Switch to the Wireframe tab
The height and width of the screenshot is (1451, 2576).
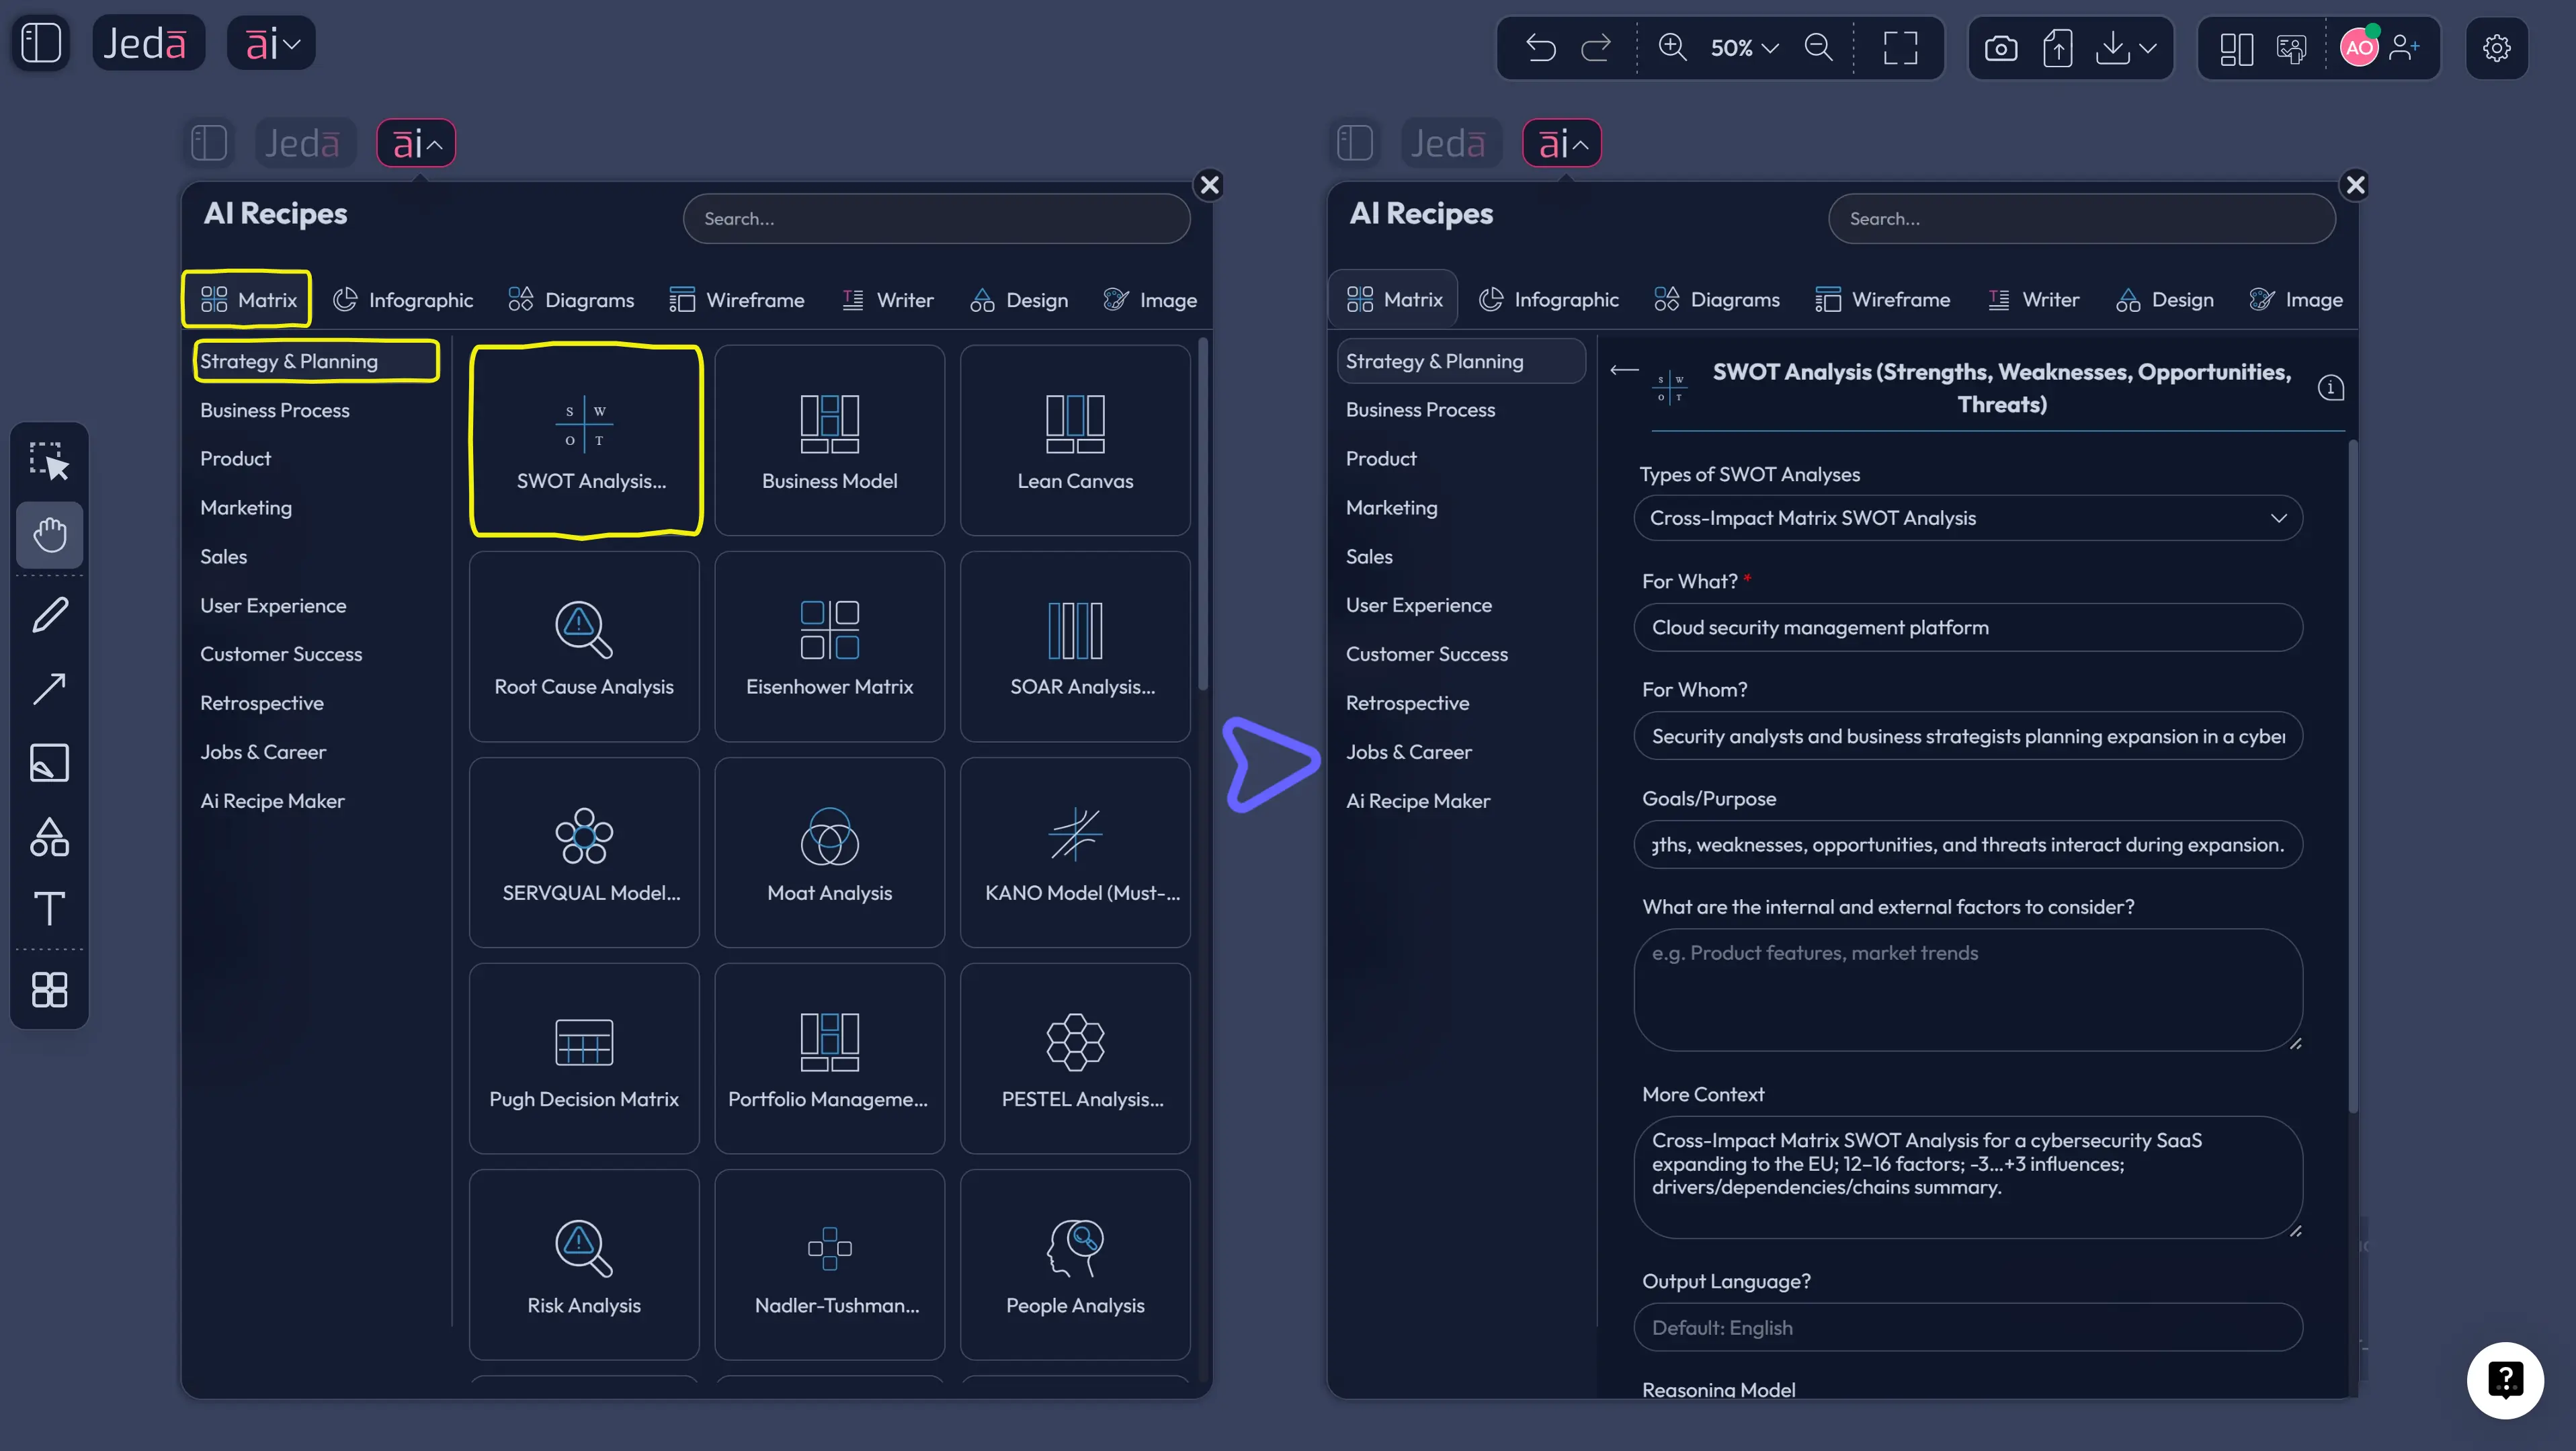click(x=737, y=299)
